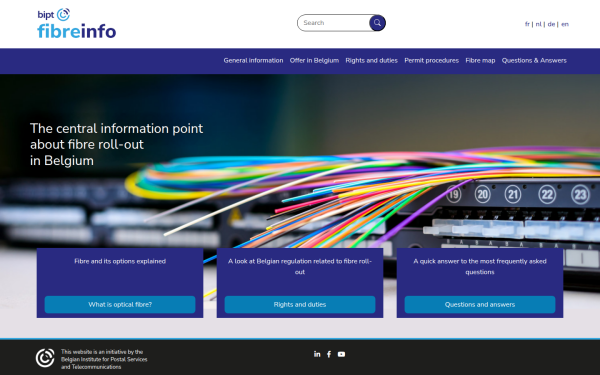The width and height of the screenshot is (600, 375).
Task: Switch language to Dutch (nl)
Action: click(538, 24)
